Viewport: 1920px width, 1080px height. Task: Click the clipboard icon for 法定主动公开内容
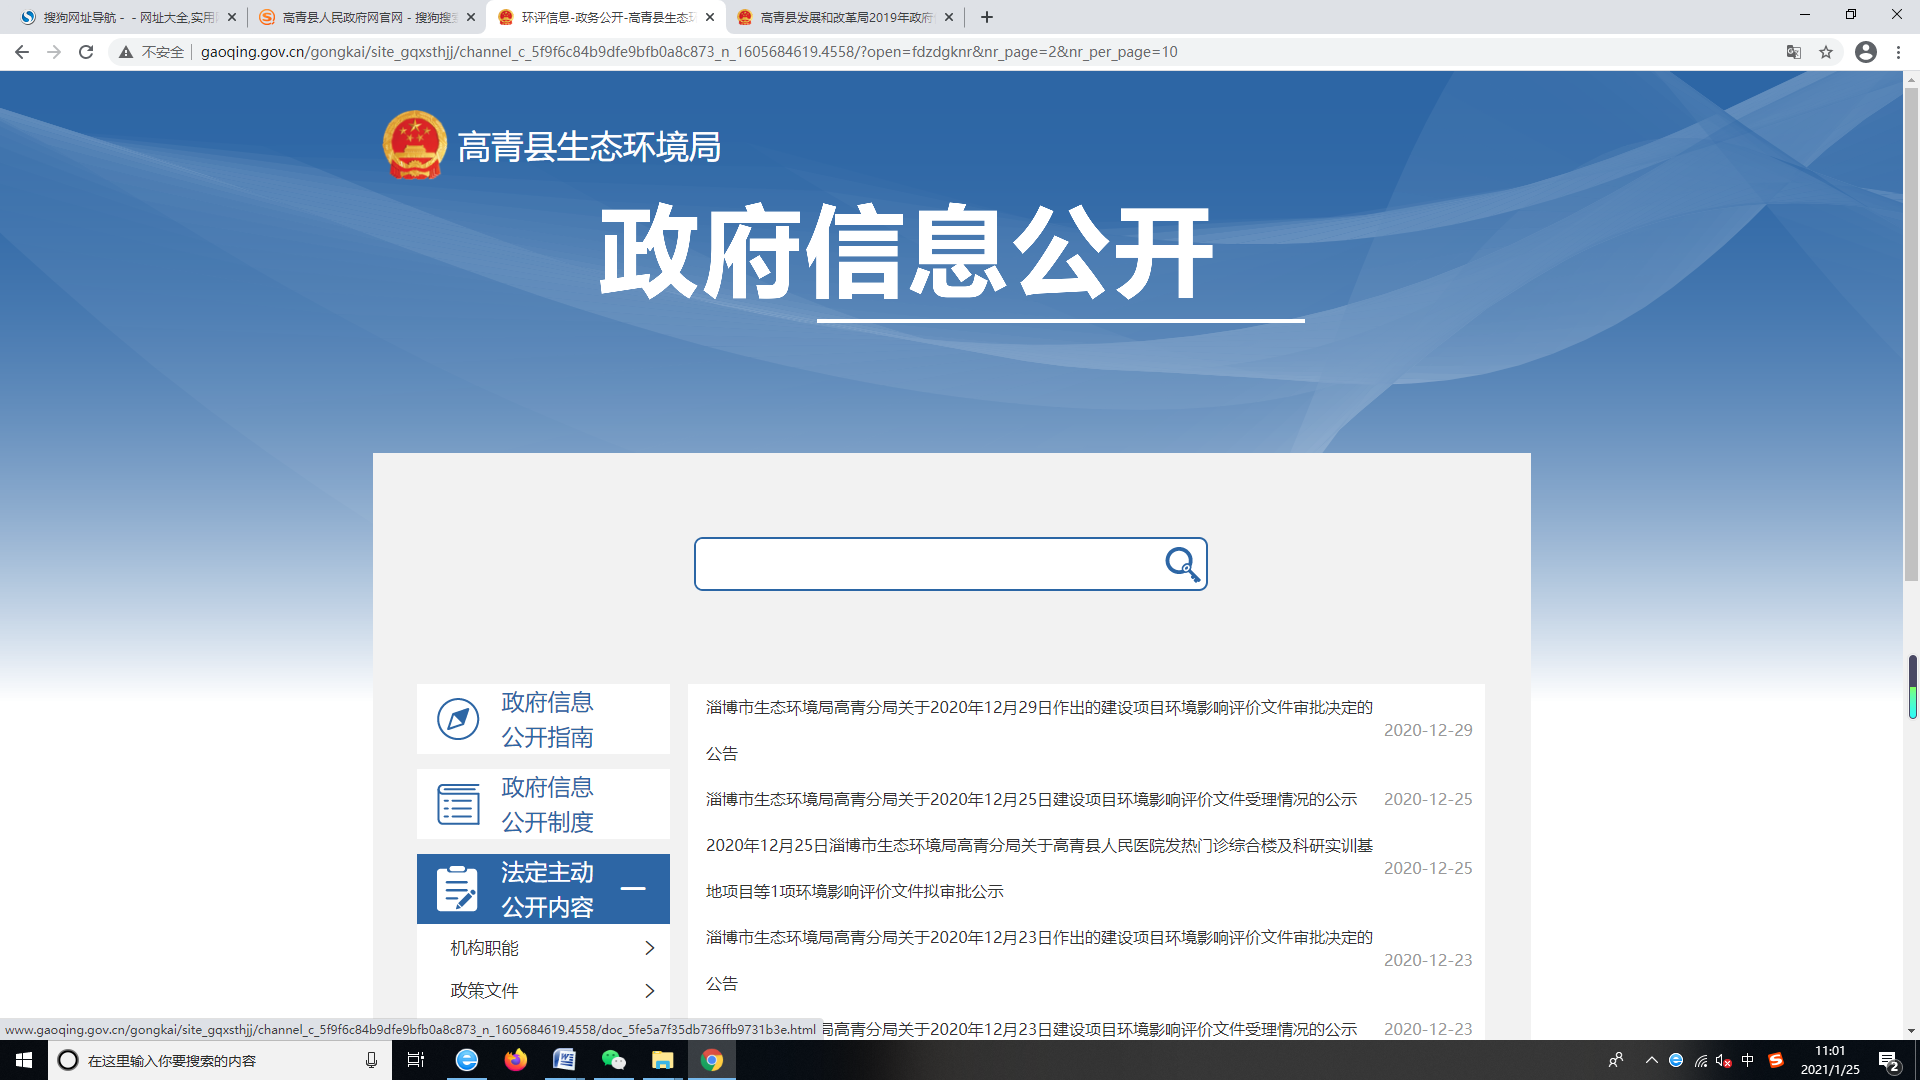[458, 889]
